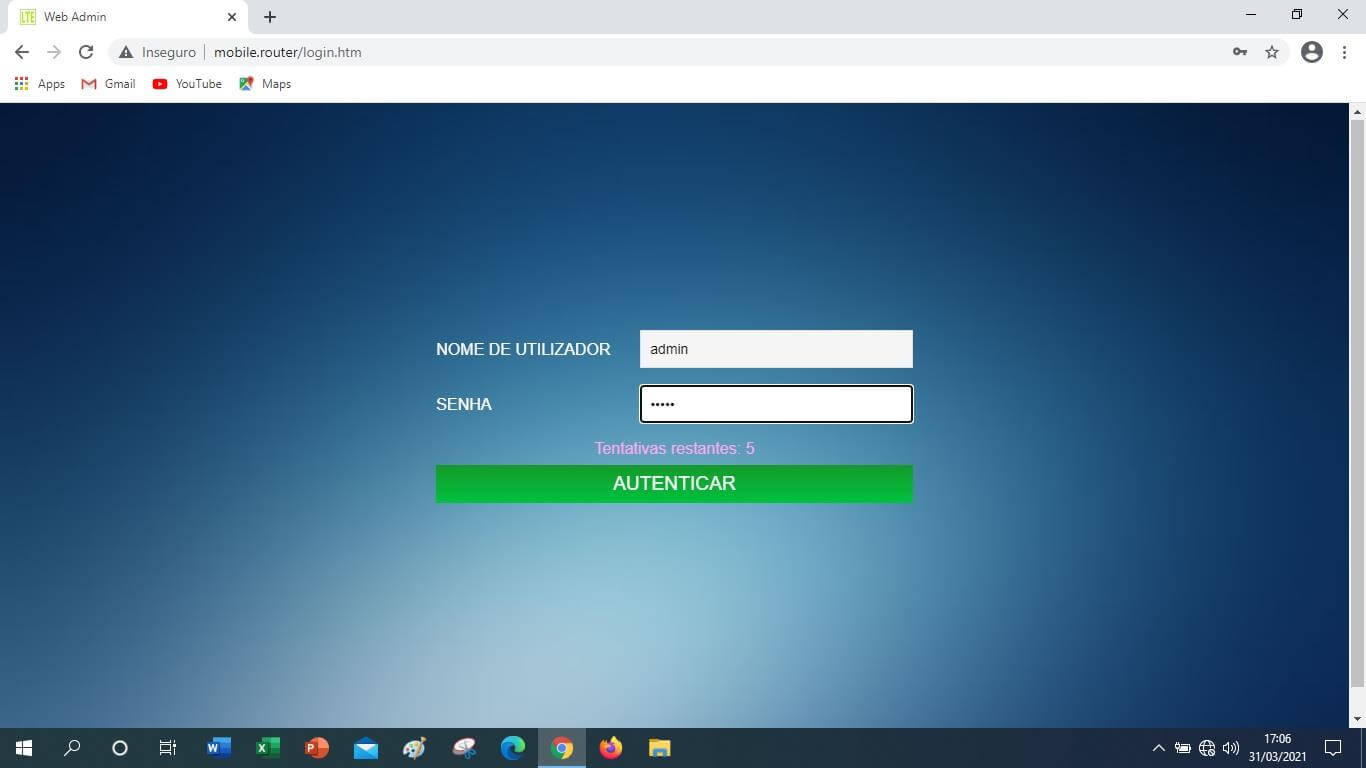Bookmark this page with the star icon
The width and height of the screenshot is (1366, 768).
click(x=1272, y=52)
